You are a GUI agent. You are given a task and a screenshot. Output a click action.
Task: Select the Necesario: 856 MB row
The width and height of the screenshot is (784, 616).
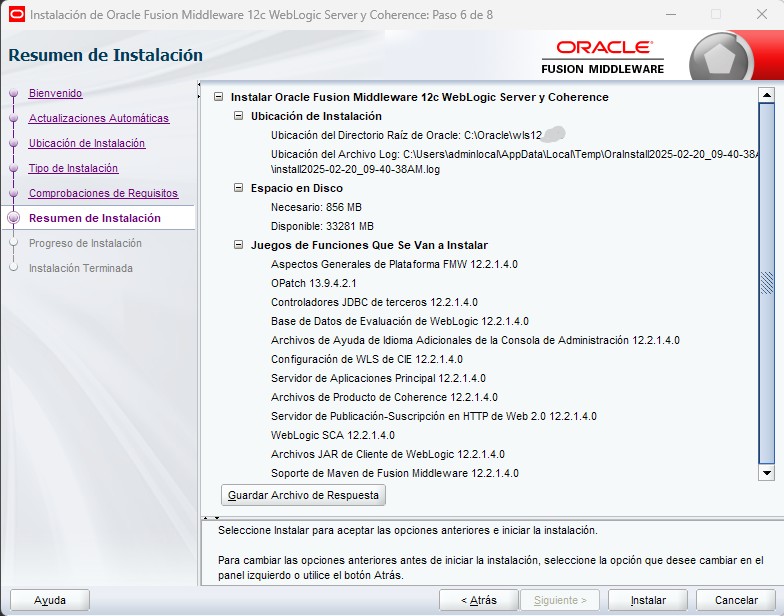tap(316, 207)
